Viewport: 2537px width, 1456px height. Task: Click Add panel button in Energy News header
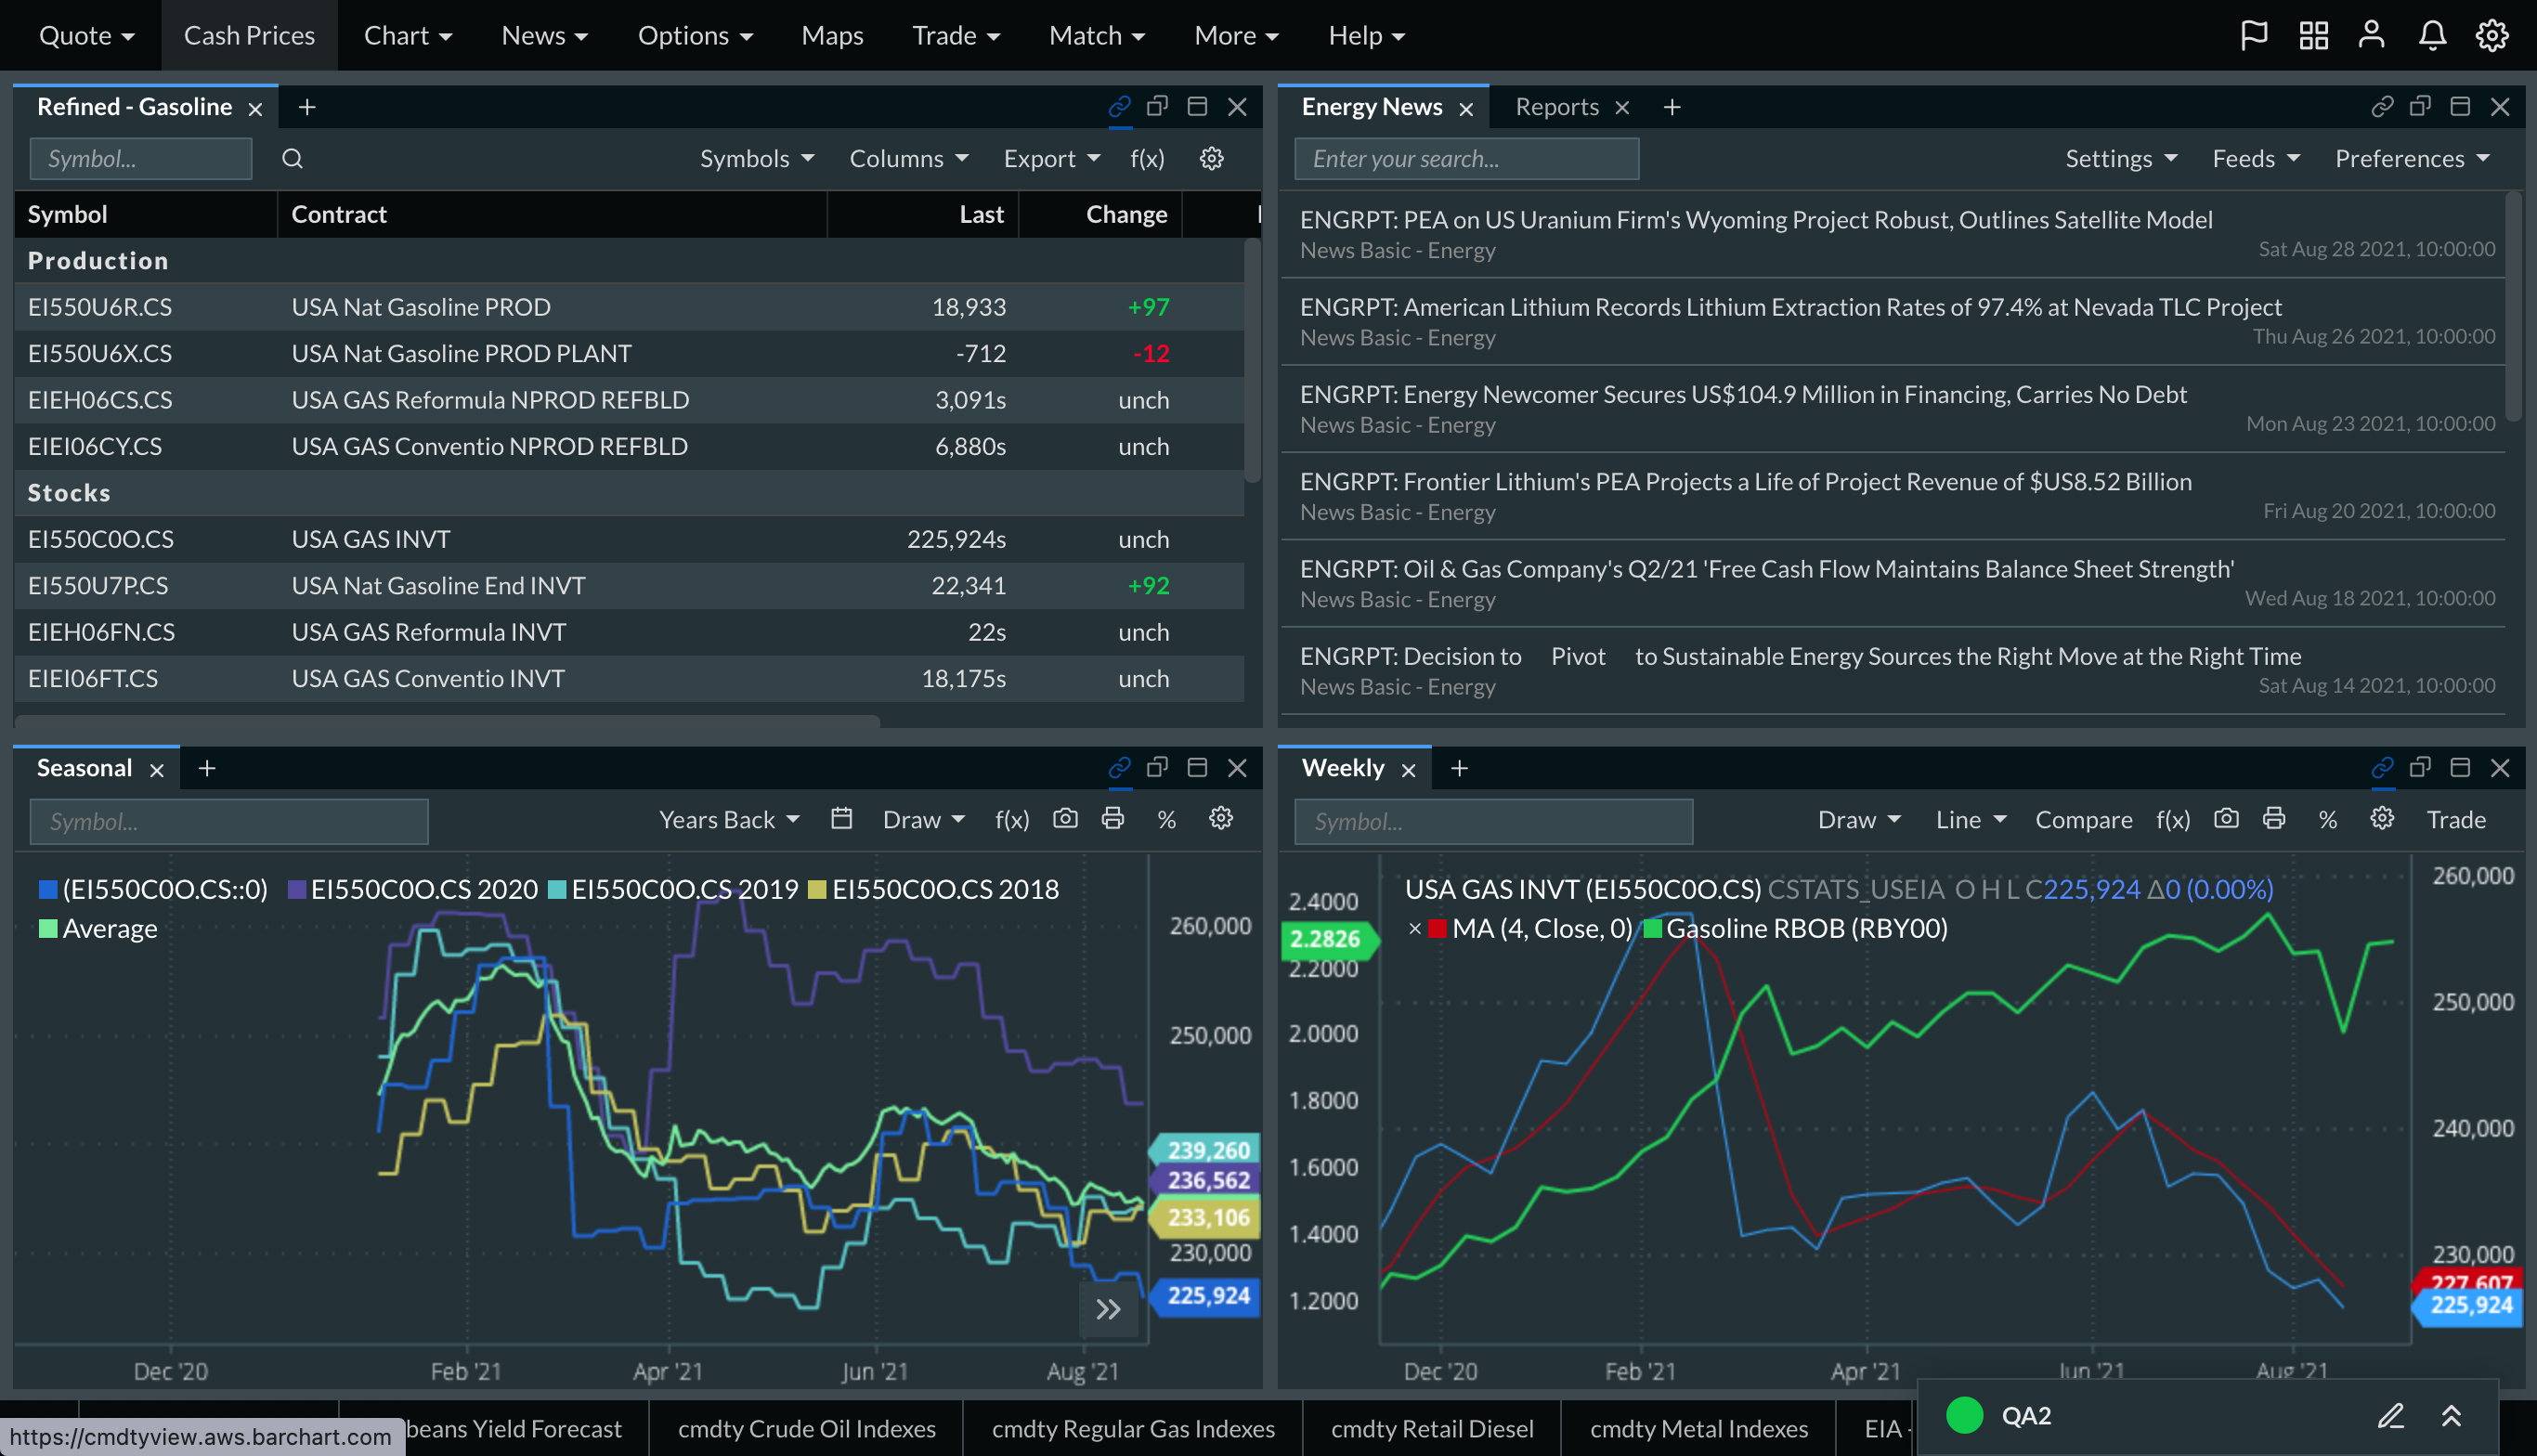tap(1668, 106)
